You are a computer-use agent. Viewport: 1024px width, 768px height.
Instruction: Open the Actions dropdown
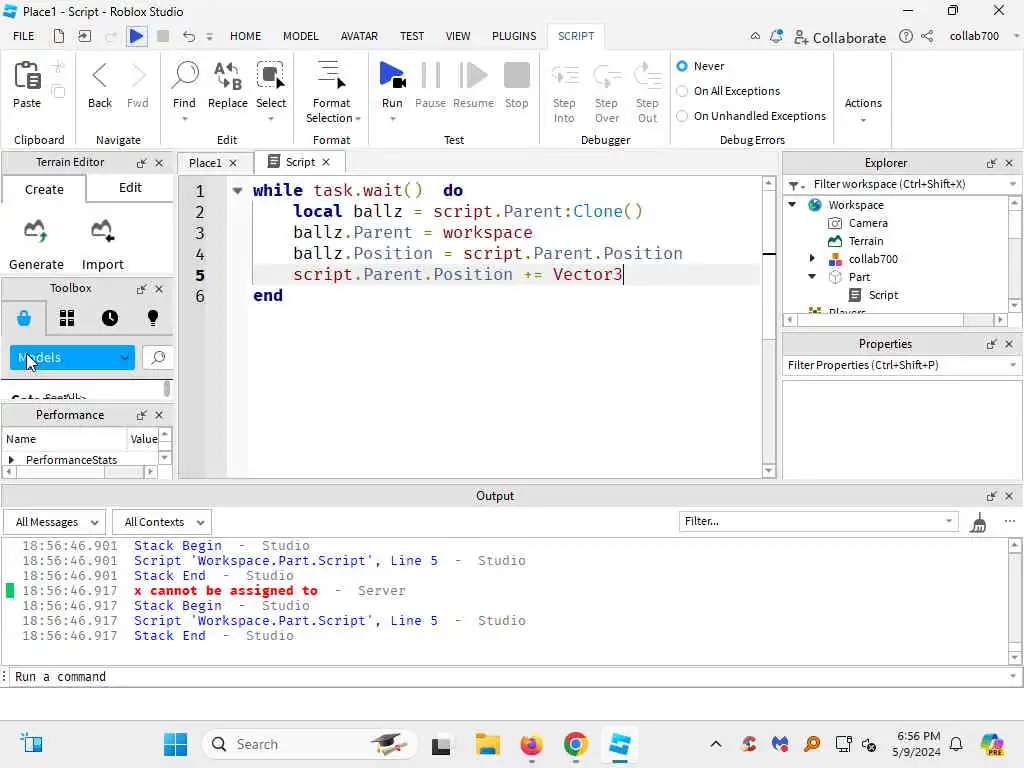[x=863, y=110]
